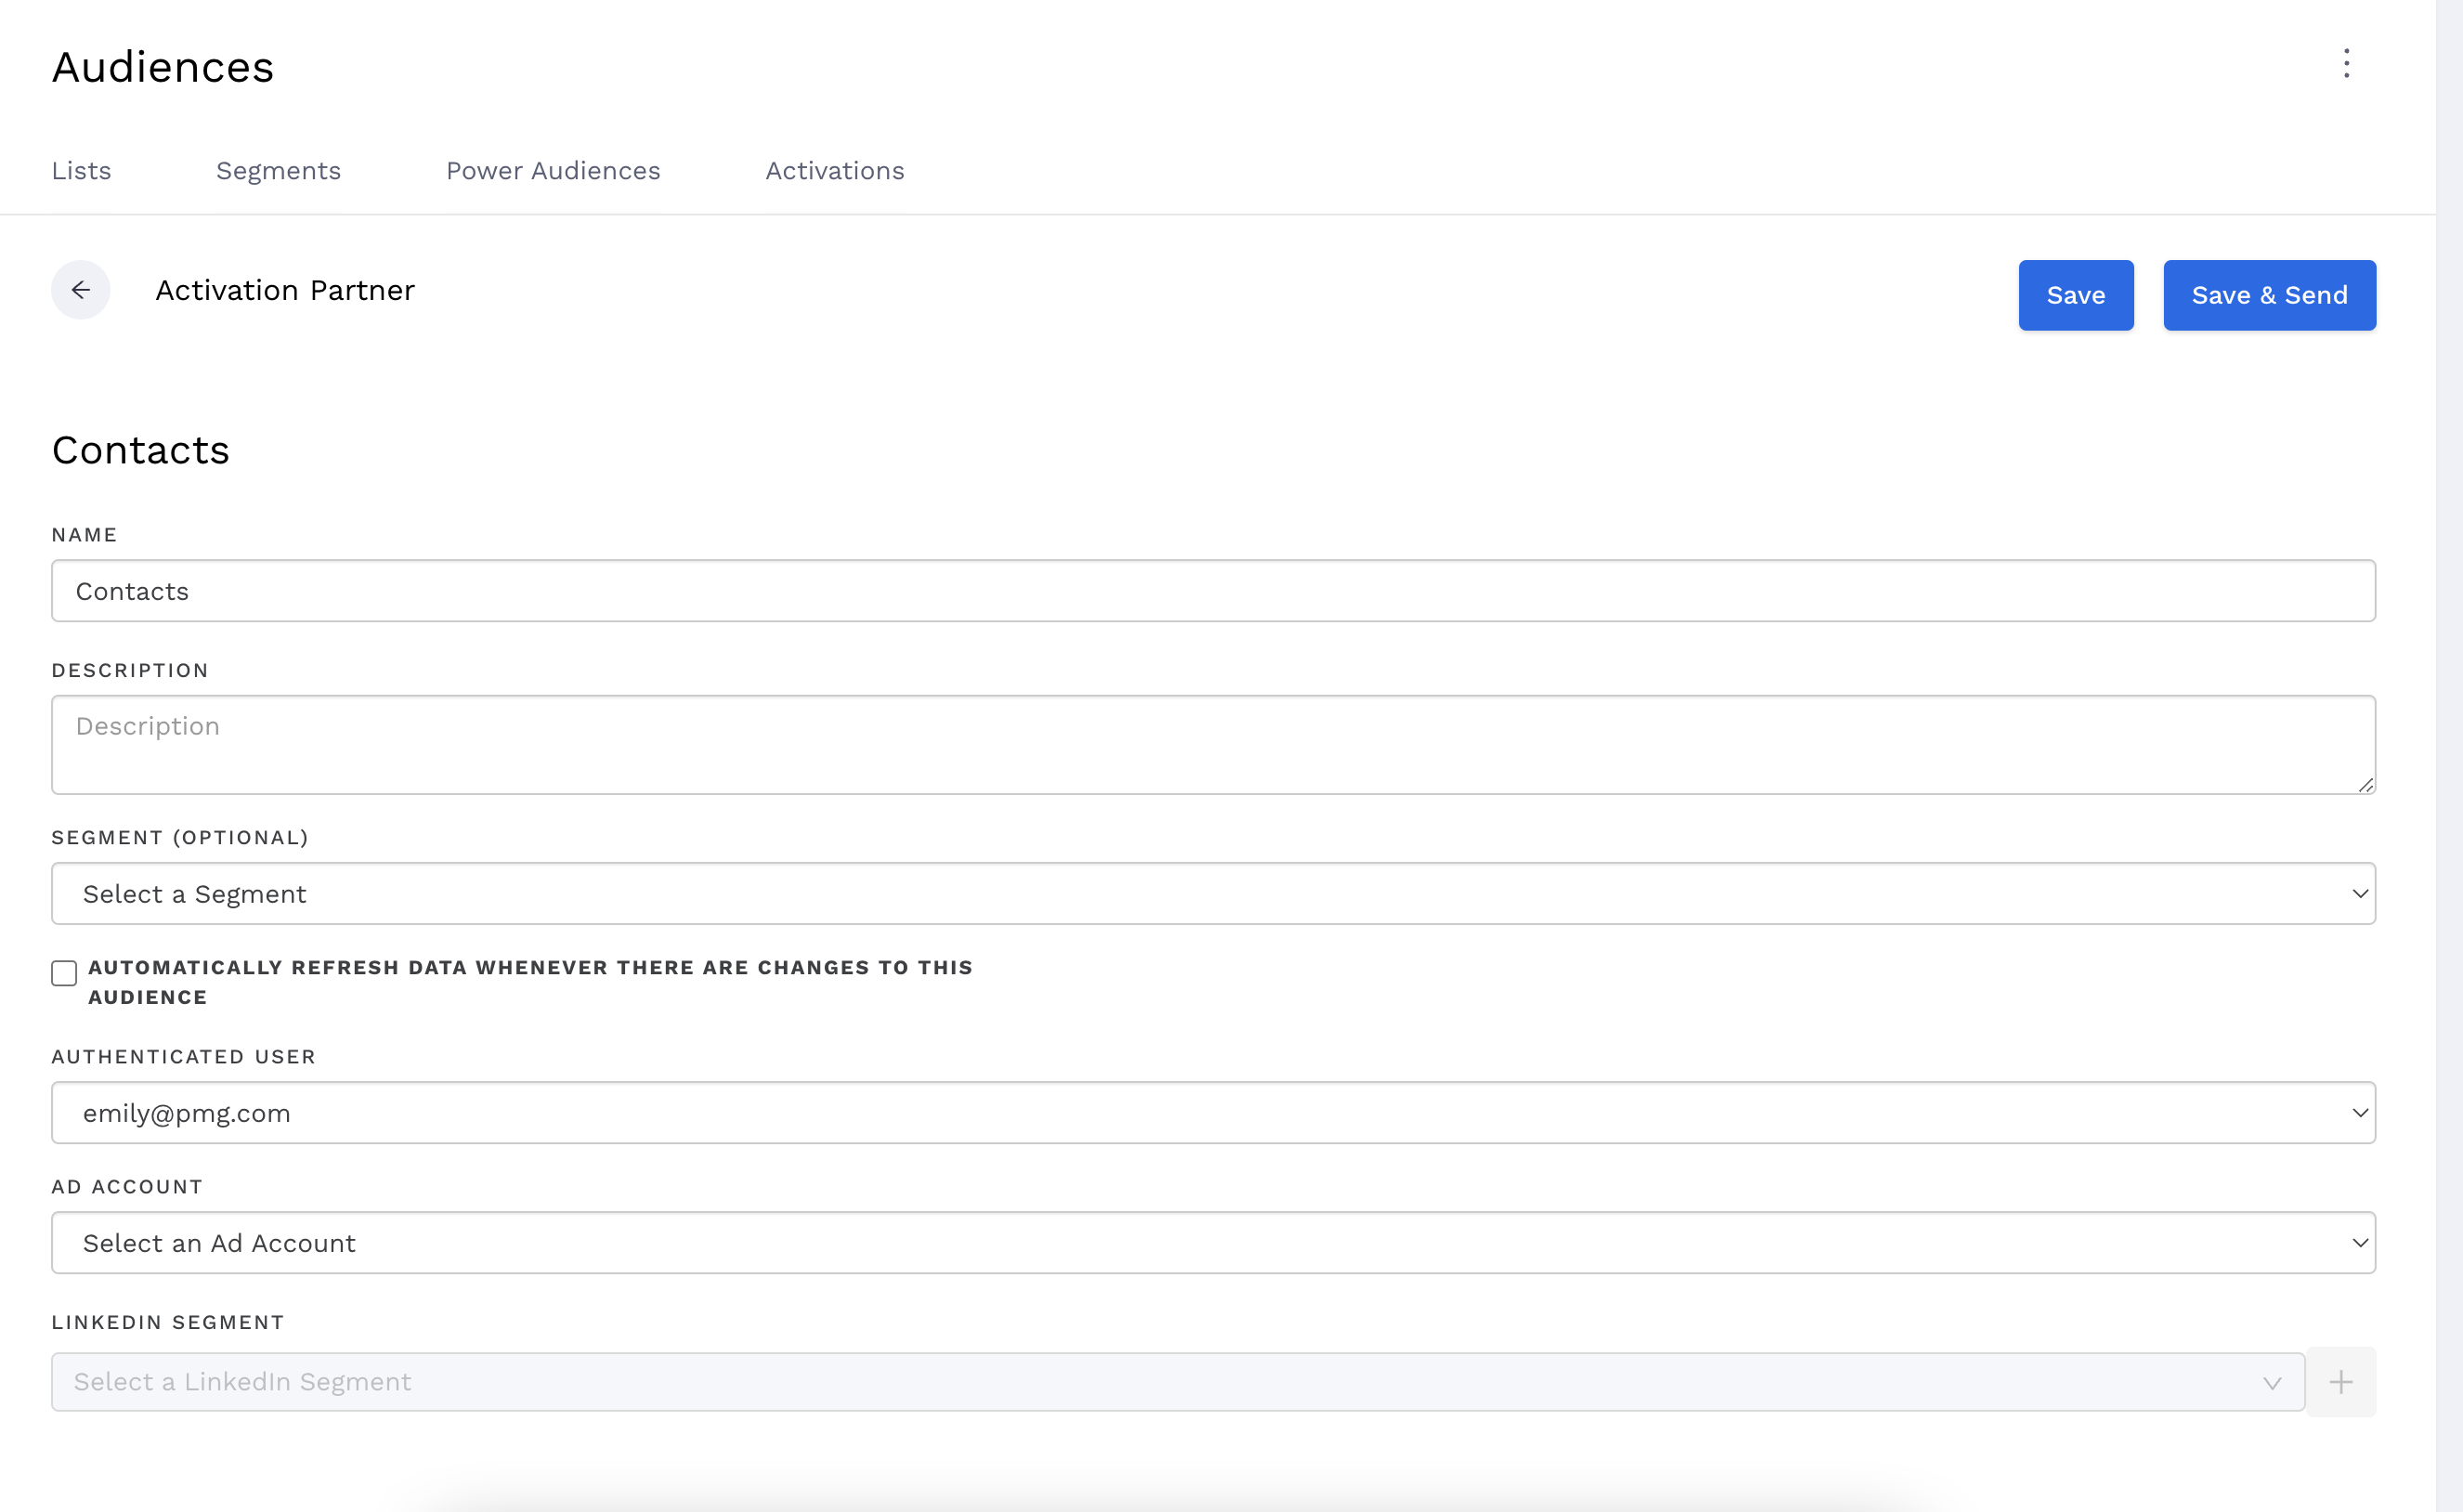Screen dimensions: 2463x1512
Task: Click the LinkedIn Segment chevron arrow
Action: coord(2272,1383)
